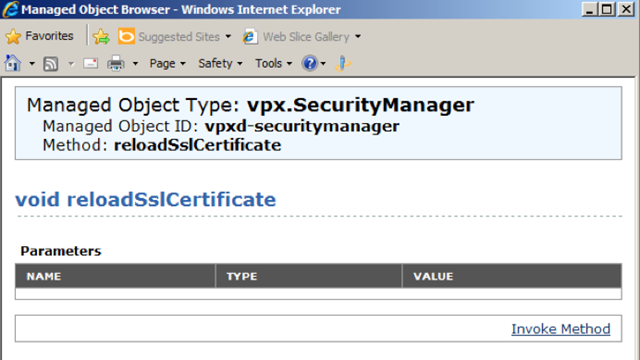Click the Print icon
Viewport: 640px width, 360px height.
tap(116, 63)
